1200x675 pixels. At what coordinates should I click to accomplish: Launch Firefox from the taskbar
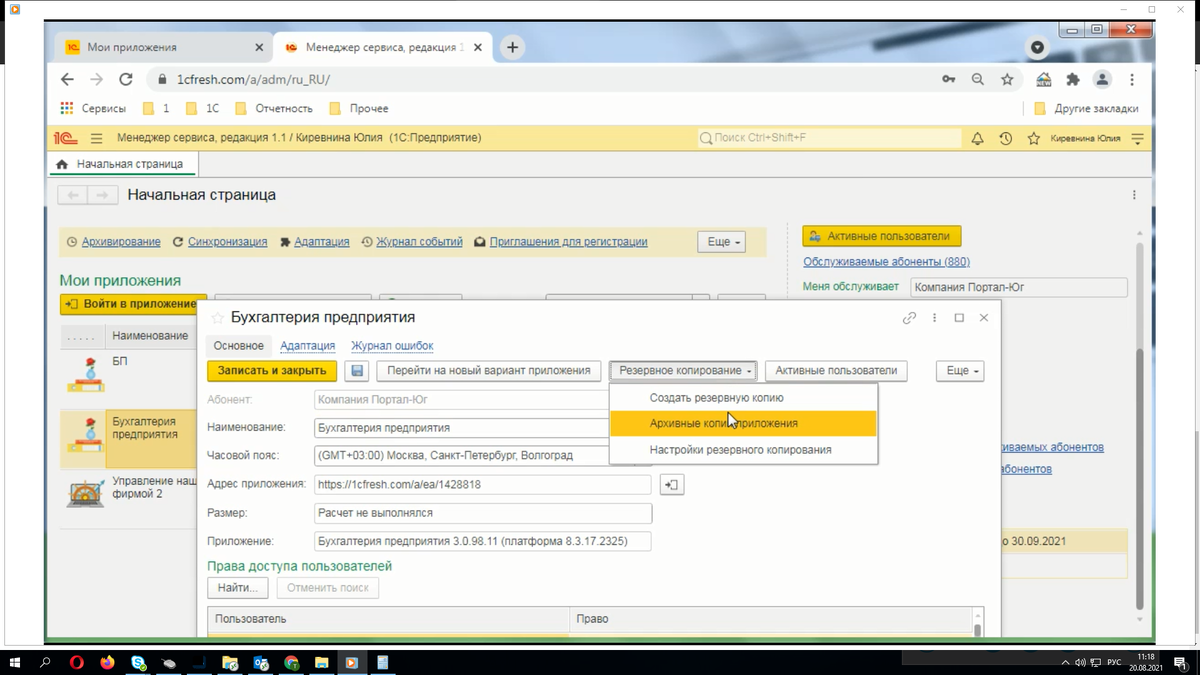[107, 663]
